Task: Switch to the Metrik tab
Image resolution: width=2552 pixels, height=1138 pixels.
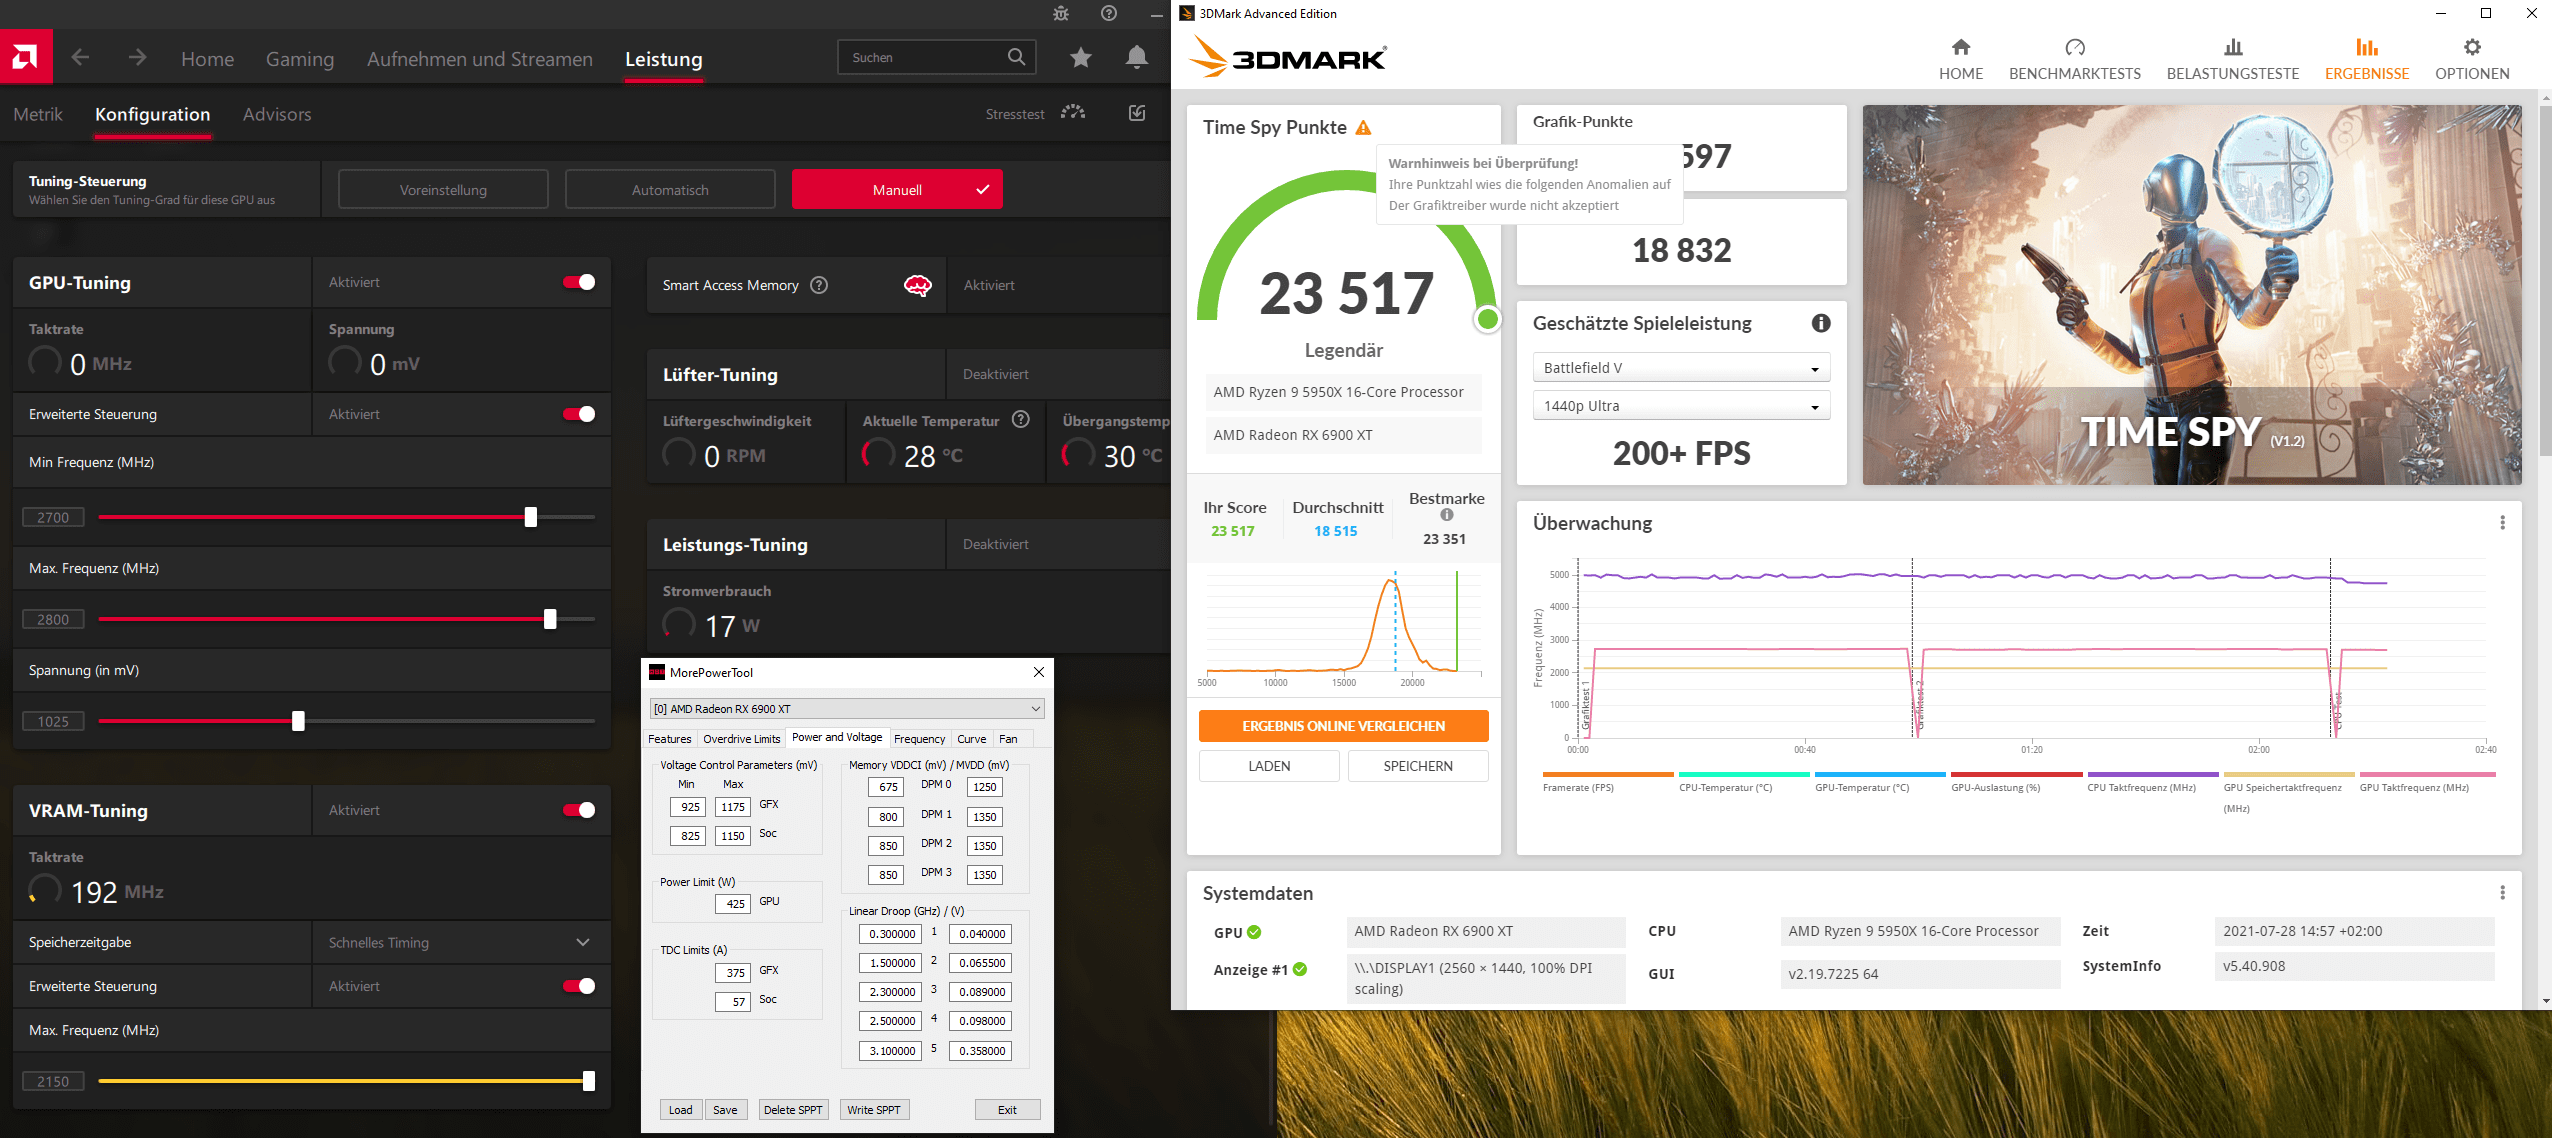Action: point(38,114)
